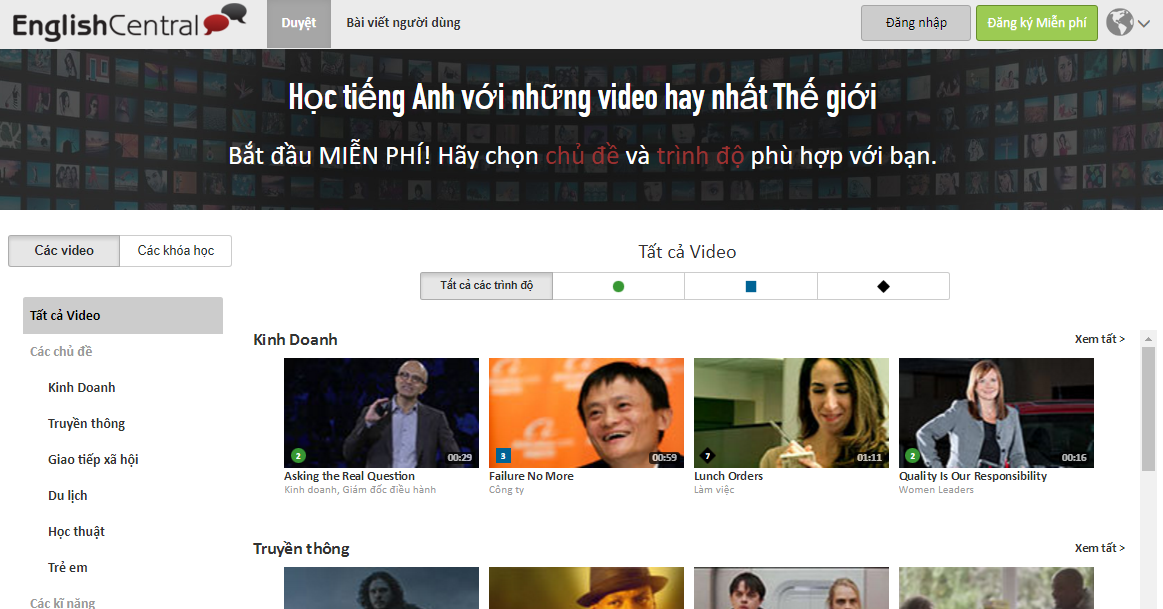Click 'Xem tất' next to Kinh Doanh
1163x609 pixels.
point(1100,339)
